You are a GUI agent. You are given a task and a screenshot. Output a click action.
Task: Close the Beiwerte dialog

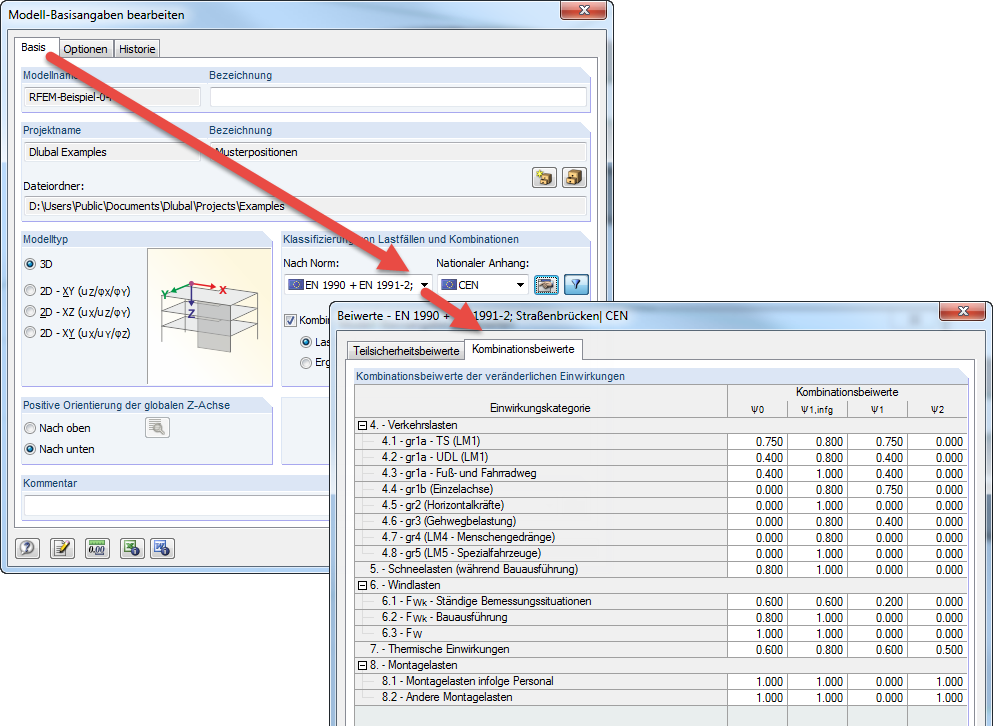click(963, 311)
